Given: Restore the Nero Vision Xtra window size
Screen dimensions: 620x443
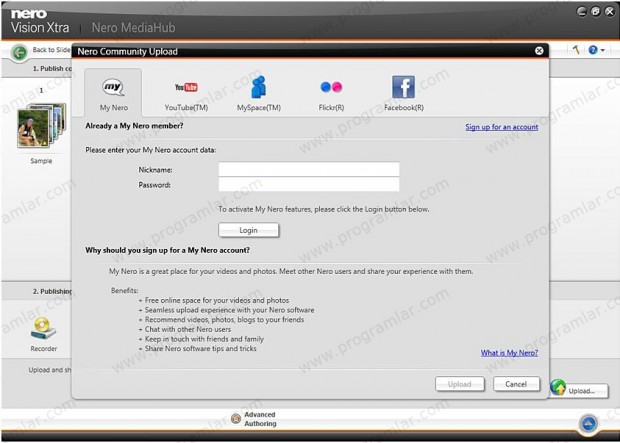Looking at the screenshot, I should [x=595, y=11].
